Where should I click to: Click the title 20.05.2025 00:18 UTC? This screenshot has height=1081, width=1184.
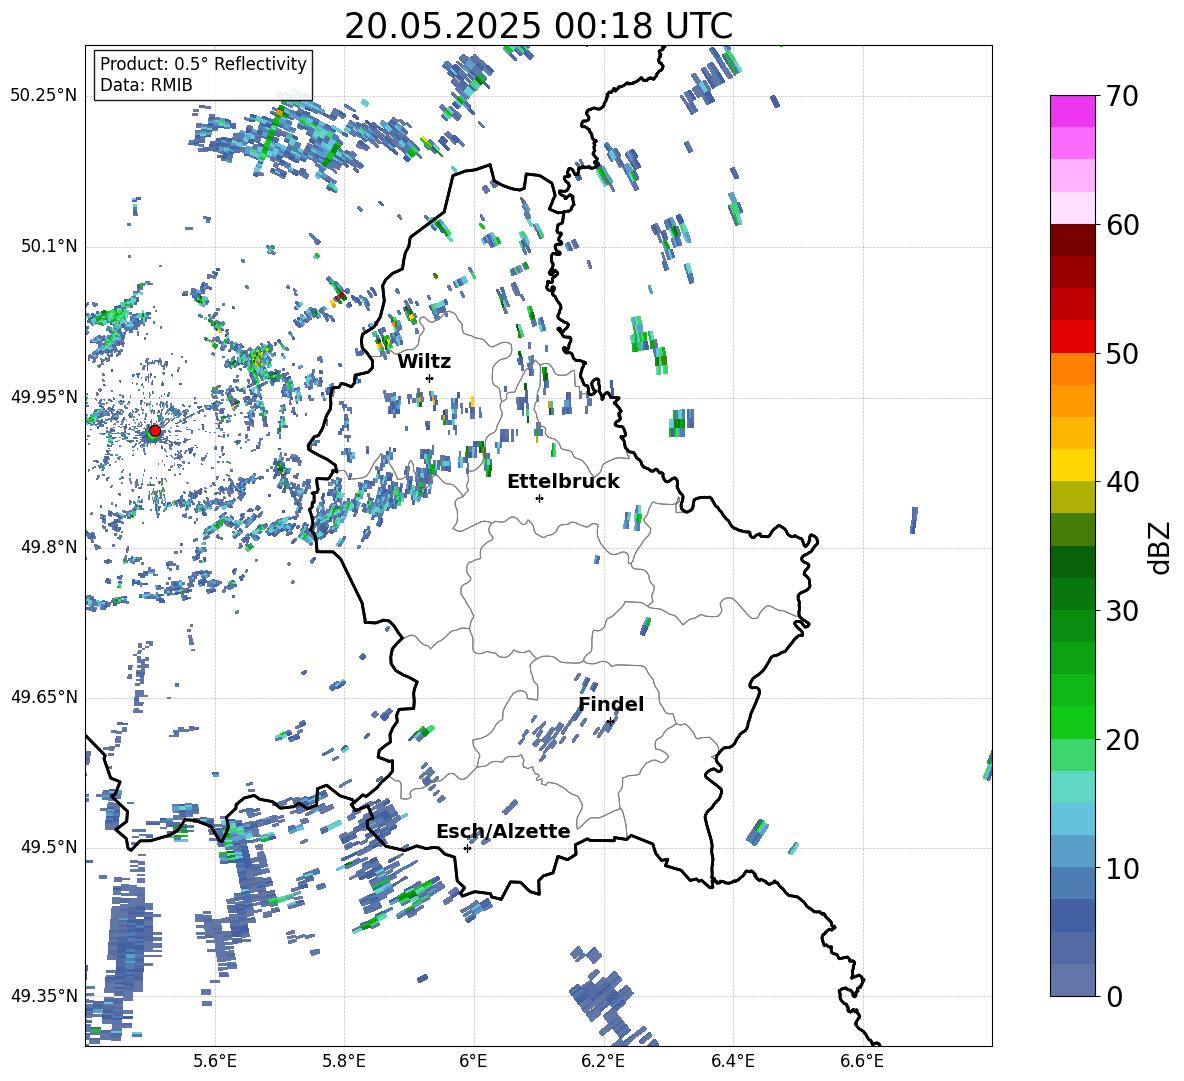click(x=538, y=26)
